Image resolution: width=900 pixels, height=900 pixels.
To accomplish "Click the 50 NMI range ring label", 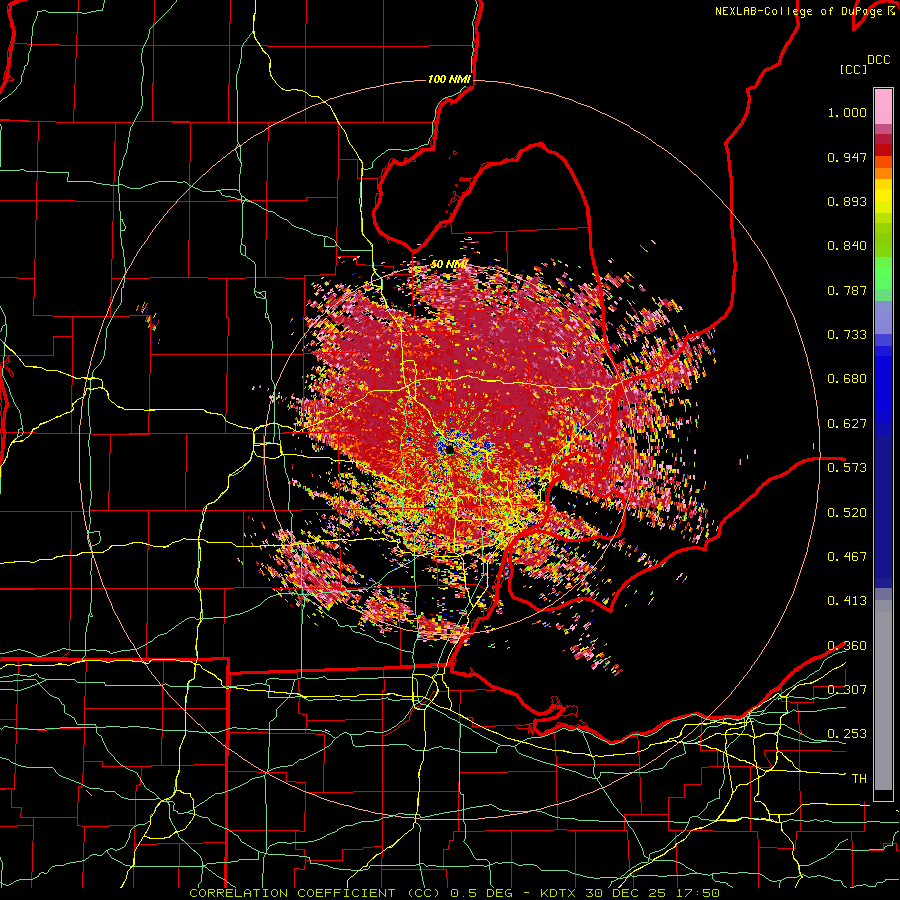I will [449, 264].
